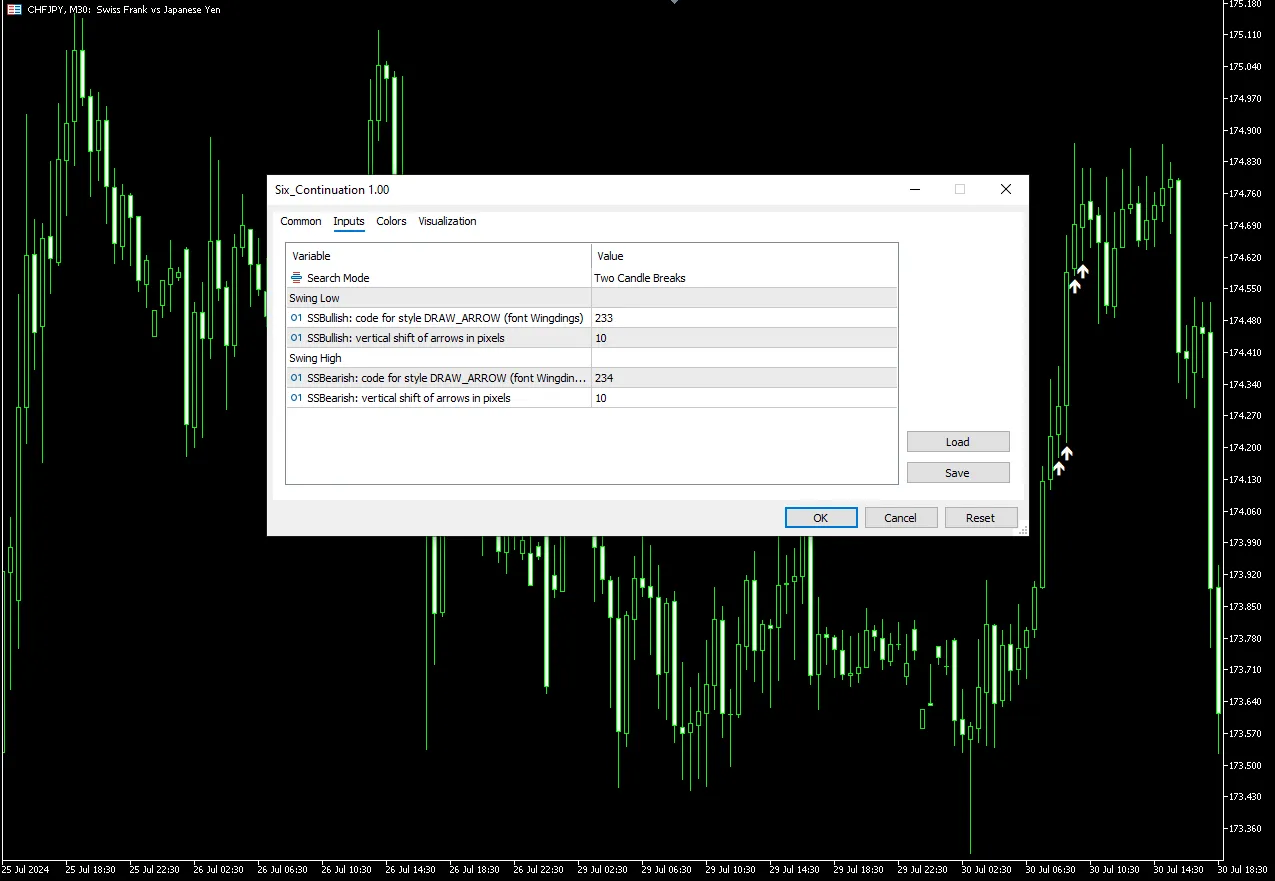The width and height of the screenshot is (1275, 881).
Task: Go to the Visualization tab
Action: pyautogui.click(x=447, y=221)
